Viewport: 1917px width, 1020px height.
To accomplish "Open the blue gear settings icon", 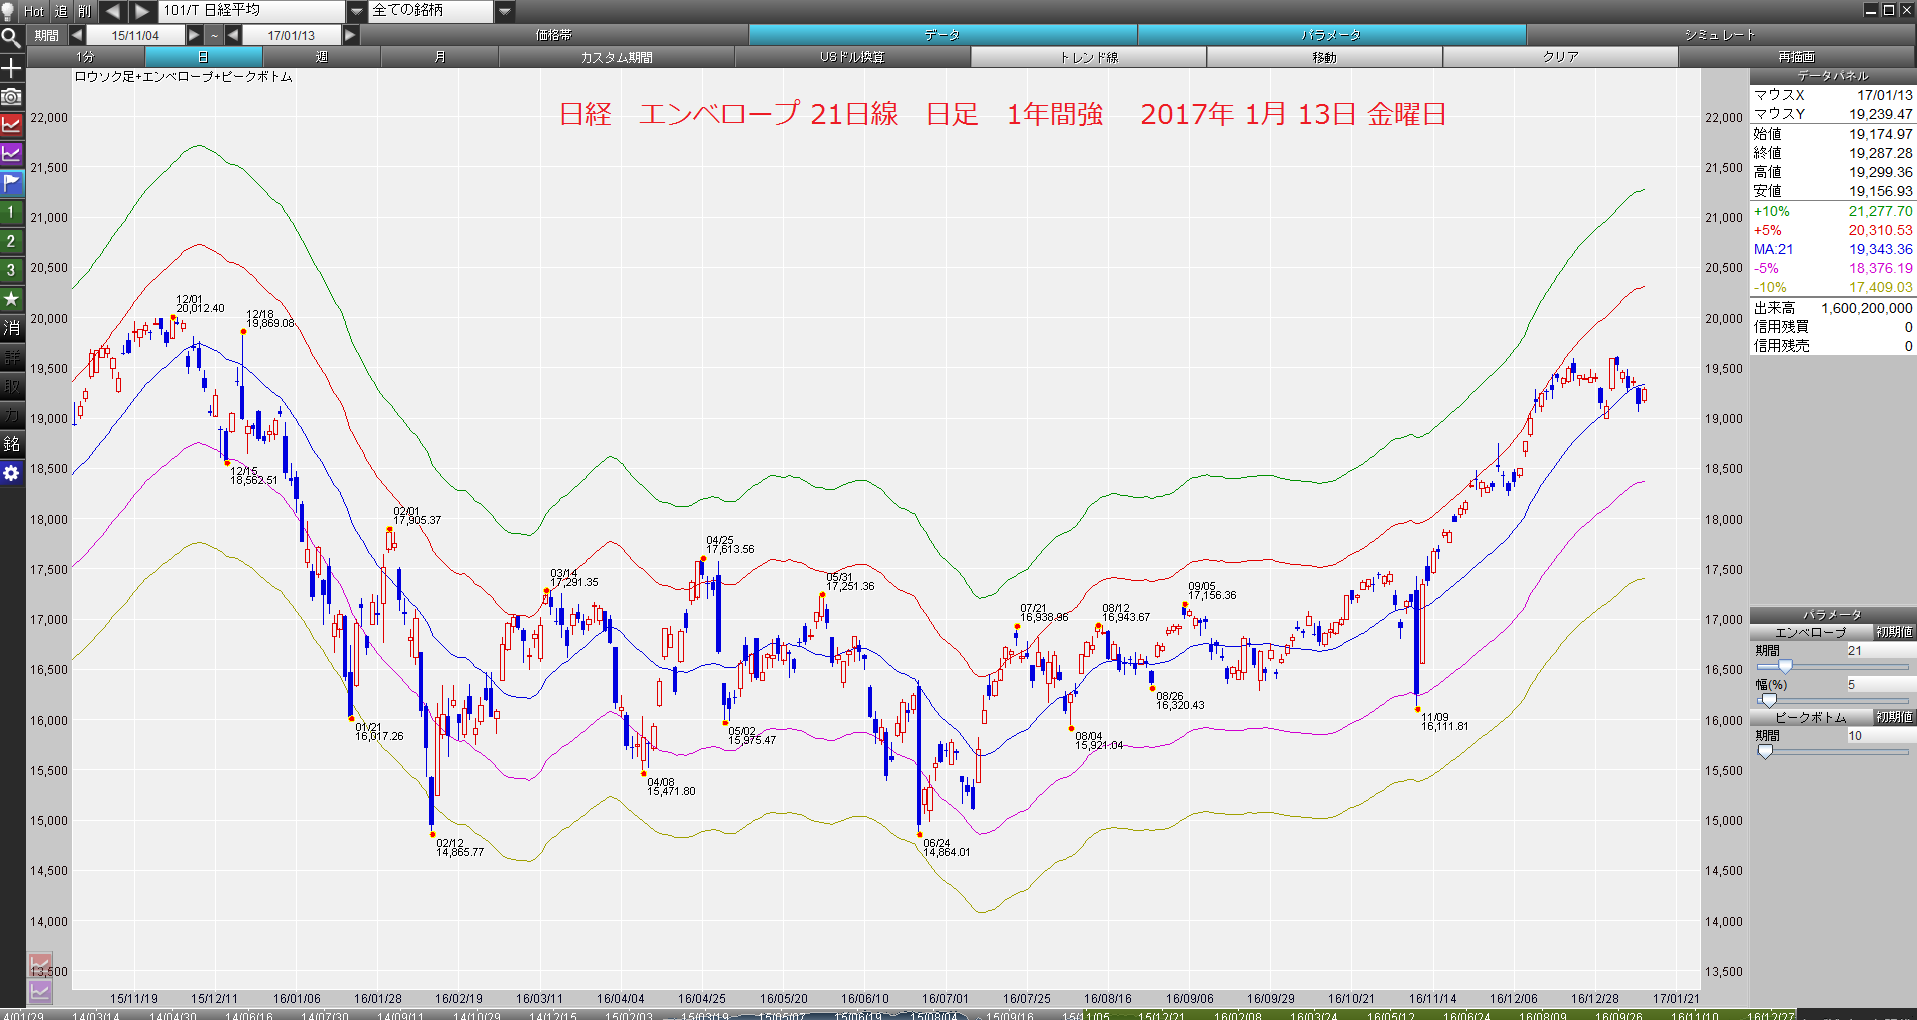I will 11,473.
